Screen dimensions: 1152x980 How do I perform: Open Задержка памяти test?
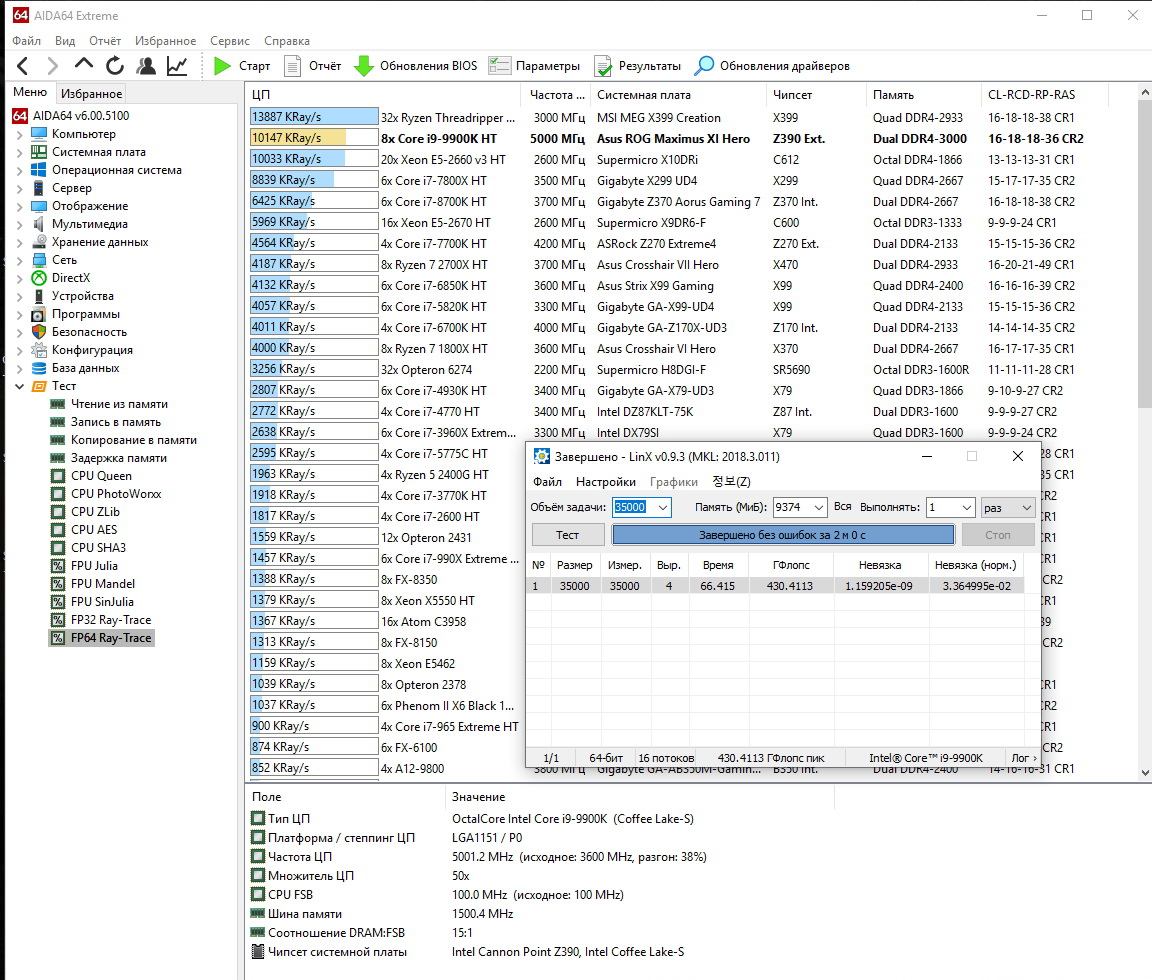pos(118,458)
